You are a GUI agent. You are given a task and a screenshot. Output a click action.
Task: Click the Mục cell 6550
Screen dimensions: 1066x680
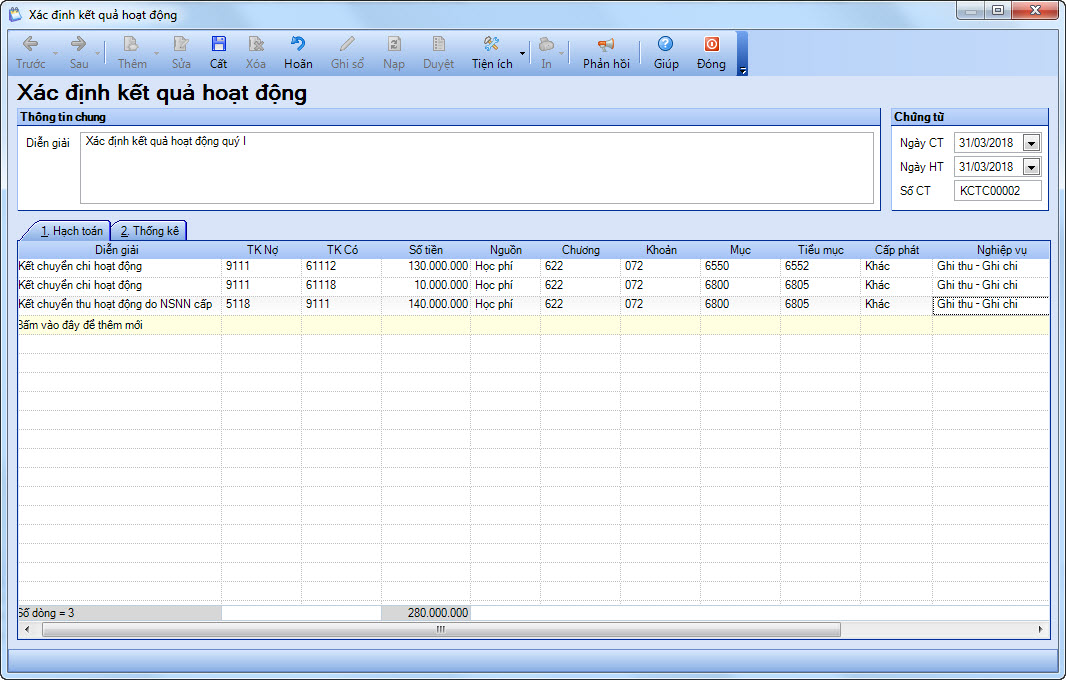click(x=740, y=267)
